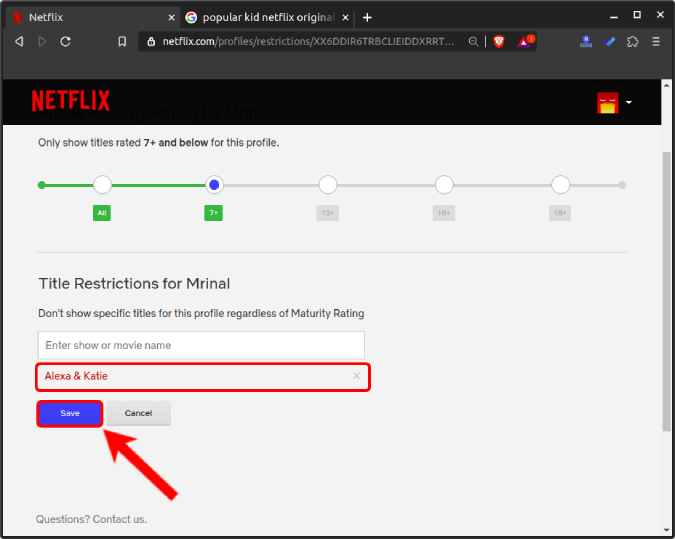Click the browser forward arrow
The height and width of the screenshot is (539, 675).
[42, 42]
